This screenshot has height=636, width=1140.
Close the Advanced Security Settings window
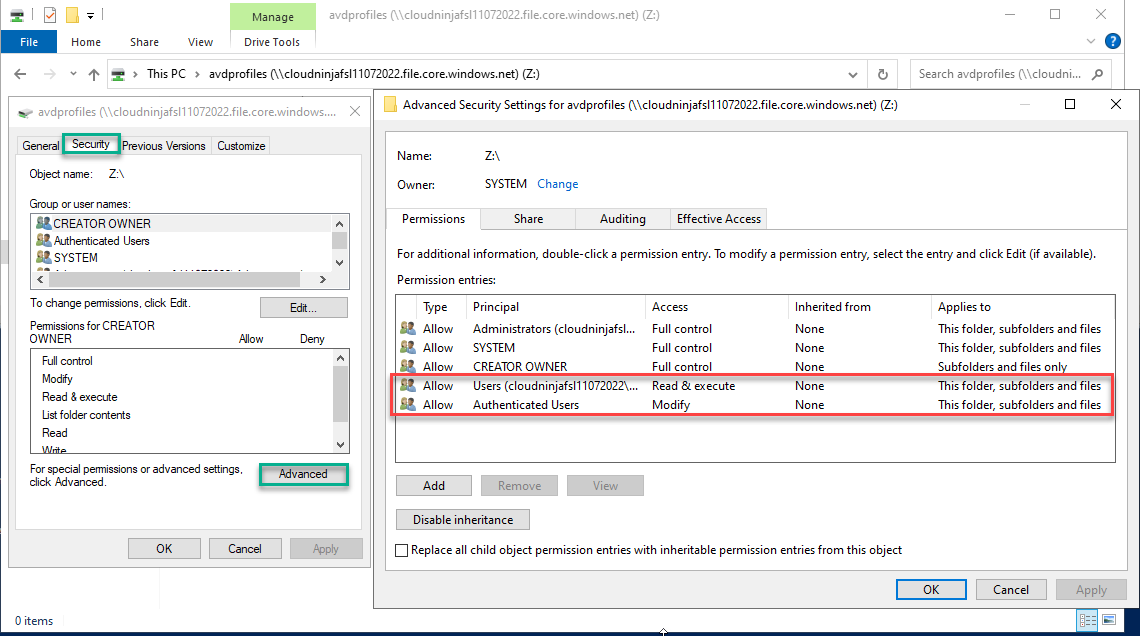point(1116,105)
